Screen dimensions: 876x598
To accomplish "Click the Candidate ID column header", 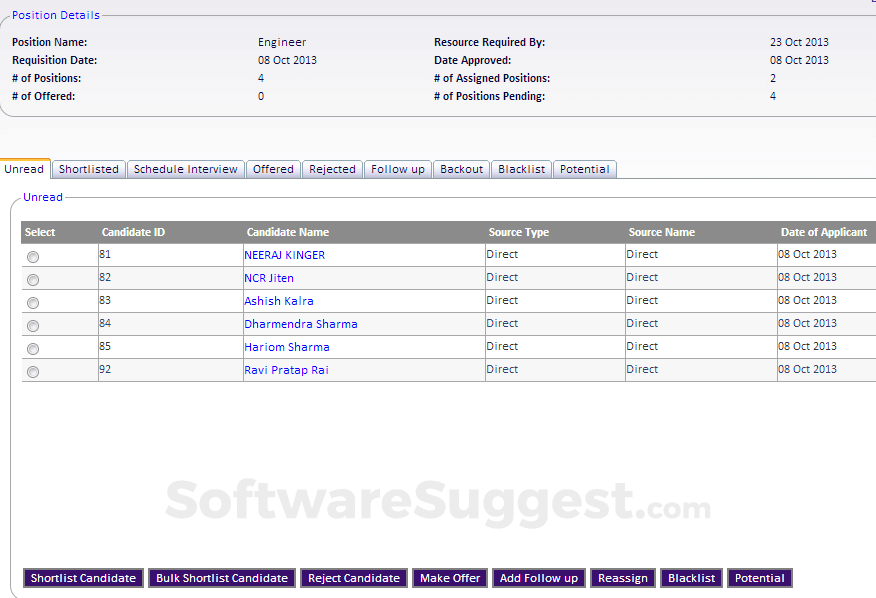I will 133,232.
